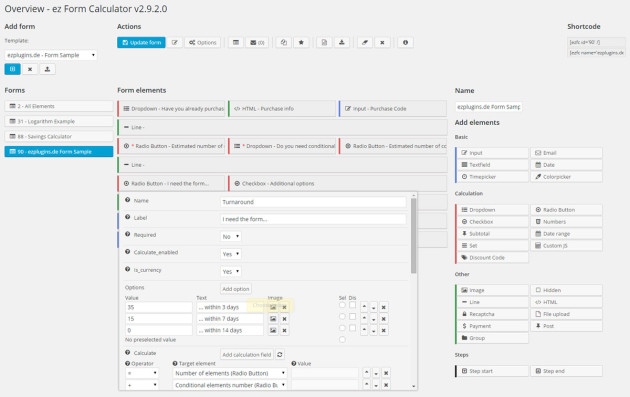Click the blue add form button
630x397 pixels.
coord(12,69)
